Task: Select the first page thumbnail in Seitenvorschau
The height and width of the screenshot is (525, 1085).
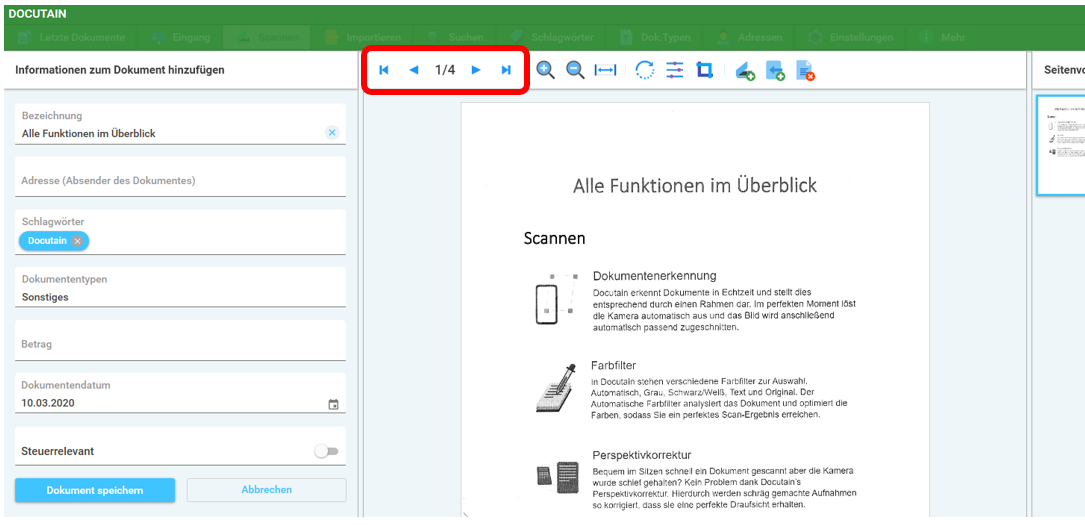Action: point(1061,145)
